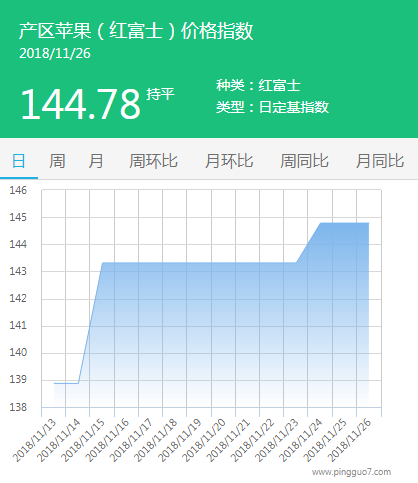This screenshot has width=418, height=483.
Task: Click the x-axis date 2018/11/15
Action: pyautogui.click(x=83, y=440)
